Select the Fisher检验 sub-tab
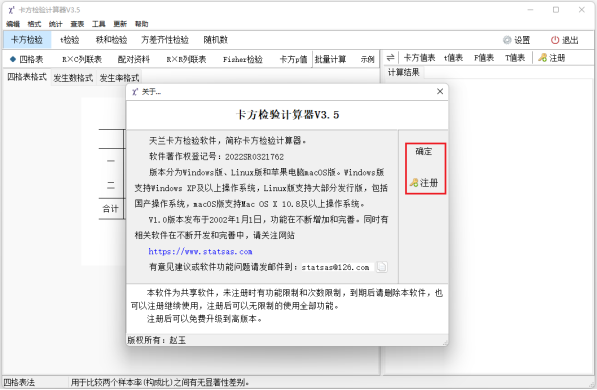 tap(243, 59)
